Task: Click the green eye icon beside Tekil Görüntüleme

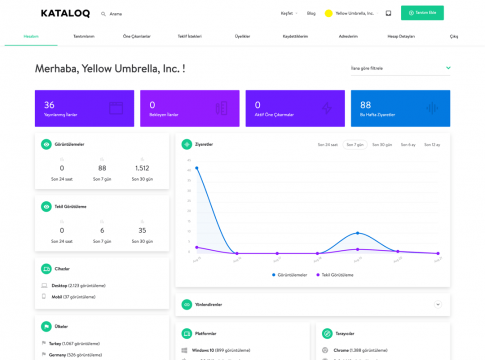Action: tap(46, 207)
